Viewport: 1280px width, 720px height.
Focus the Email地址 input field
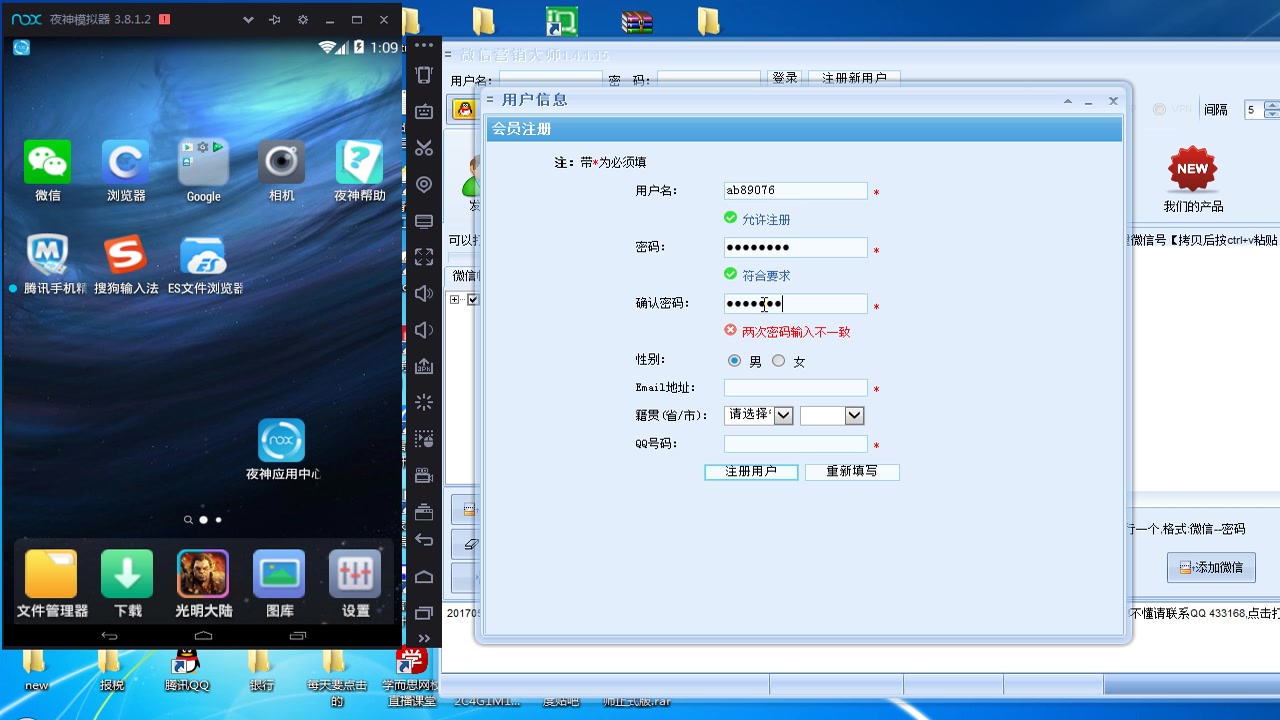[796, 388]
